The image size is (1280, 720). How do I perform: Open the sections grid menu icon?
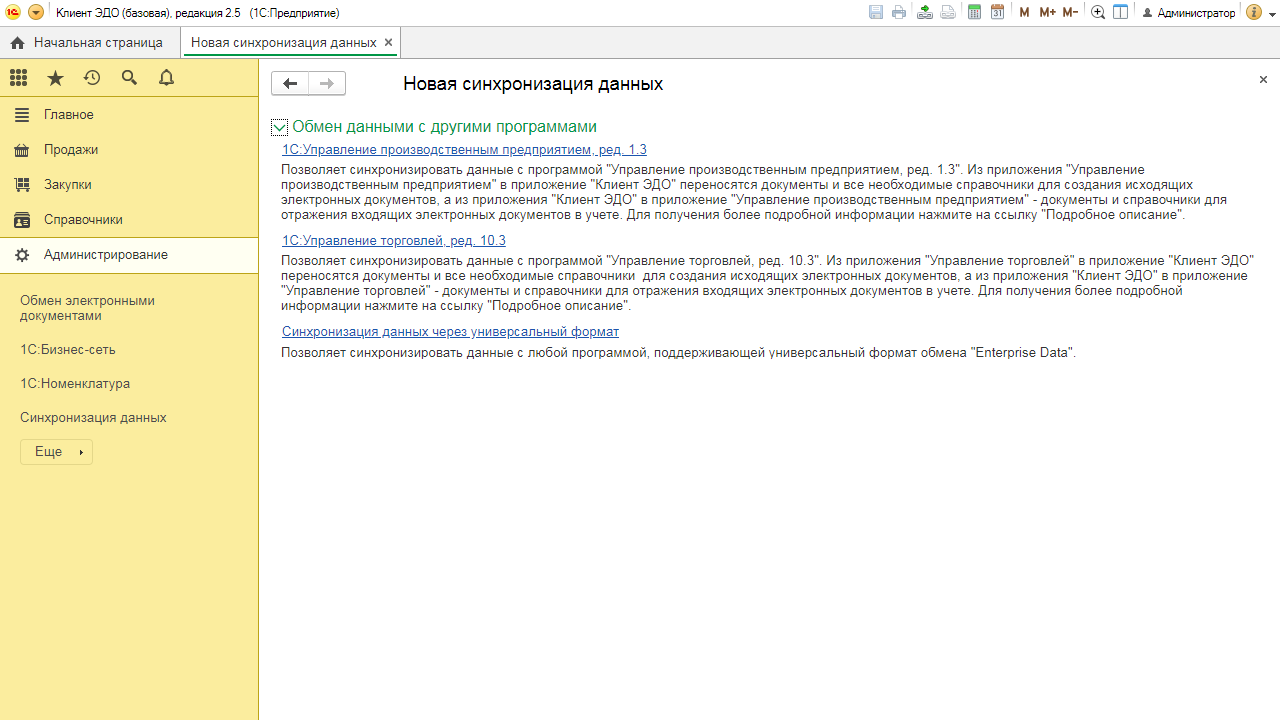tap(18, 78)
